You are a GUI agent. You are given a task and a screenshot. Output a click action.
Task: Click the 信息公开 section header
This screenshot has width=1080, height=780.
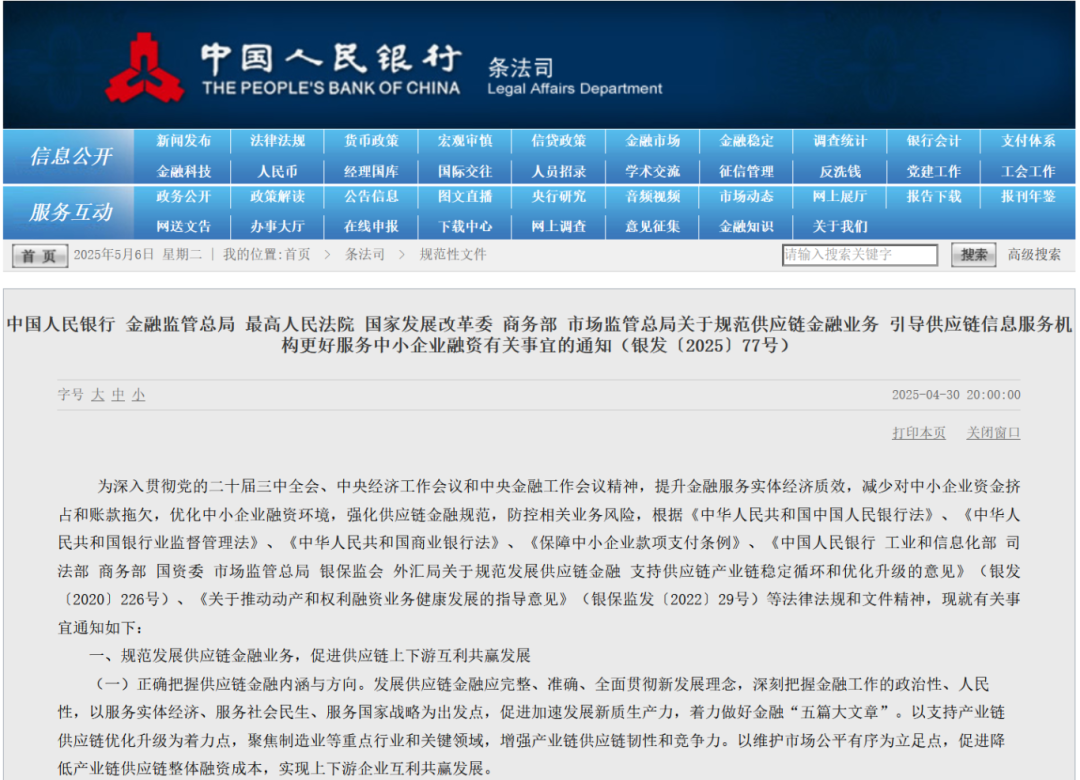[x=71, y=156]
